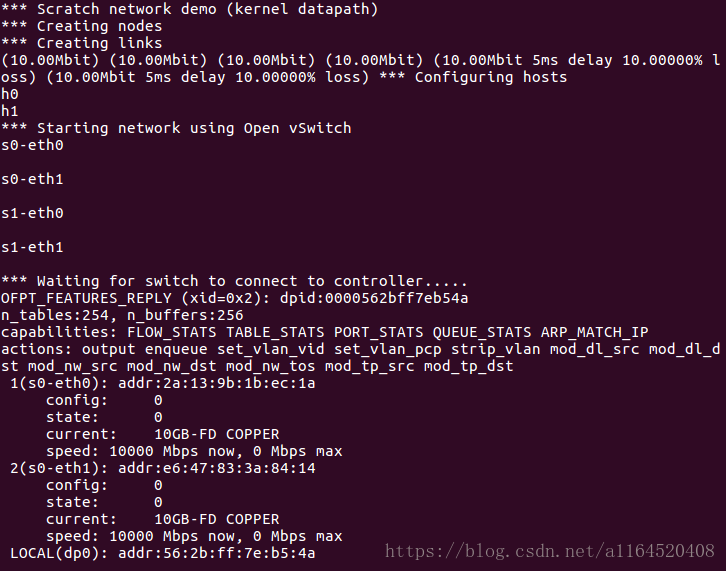Click the s0-eth0 interface line

(32, 145)
